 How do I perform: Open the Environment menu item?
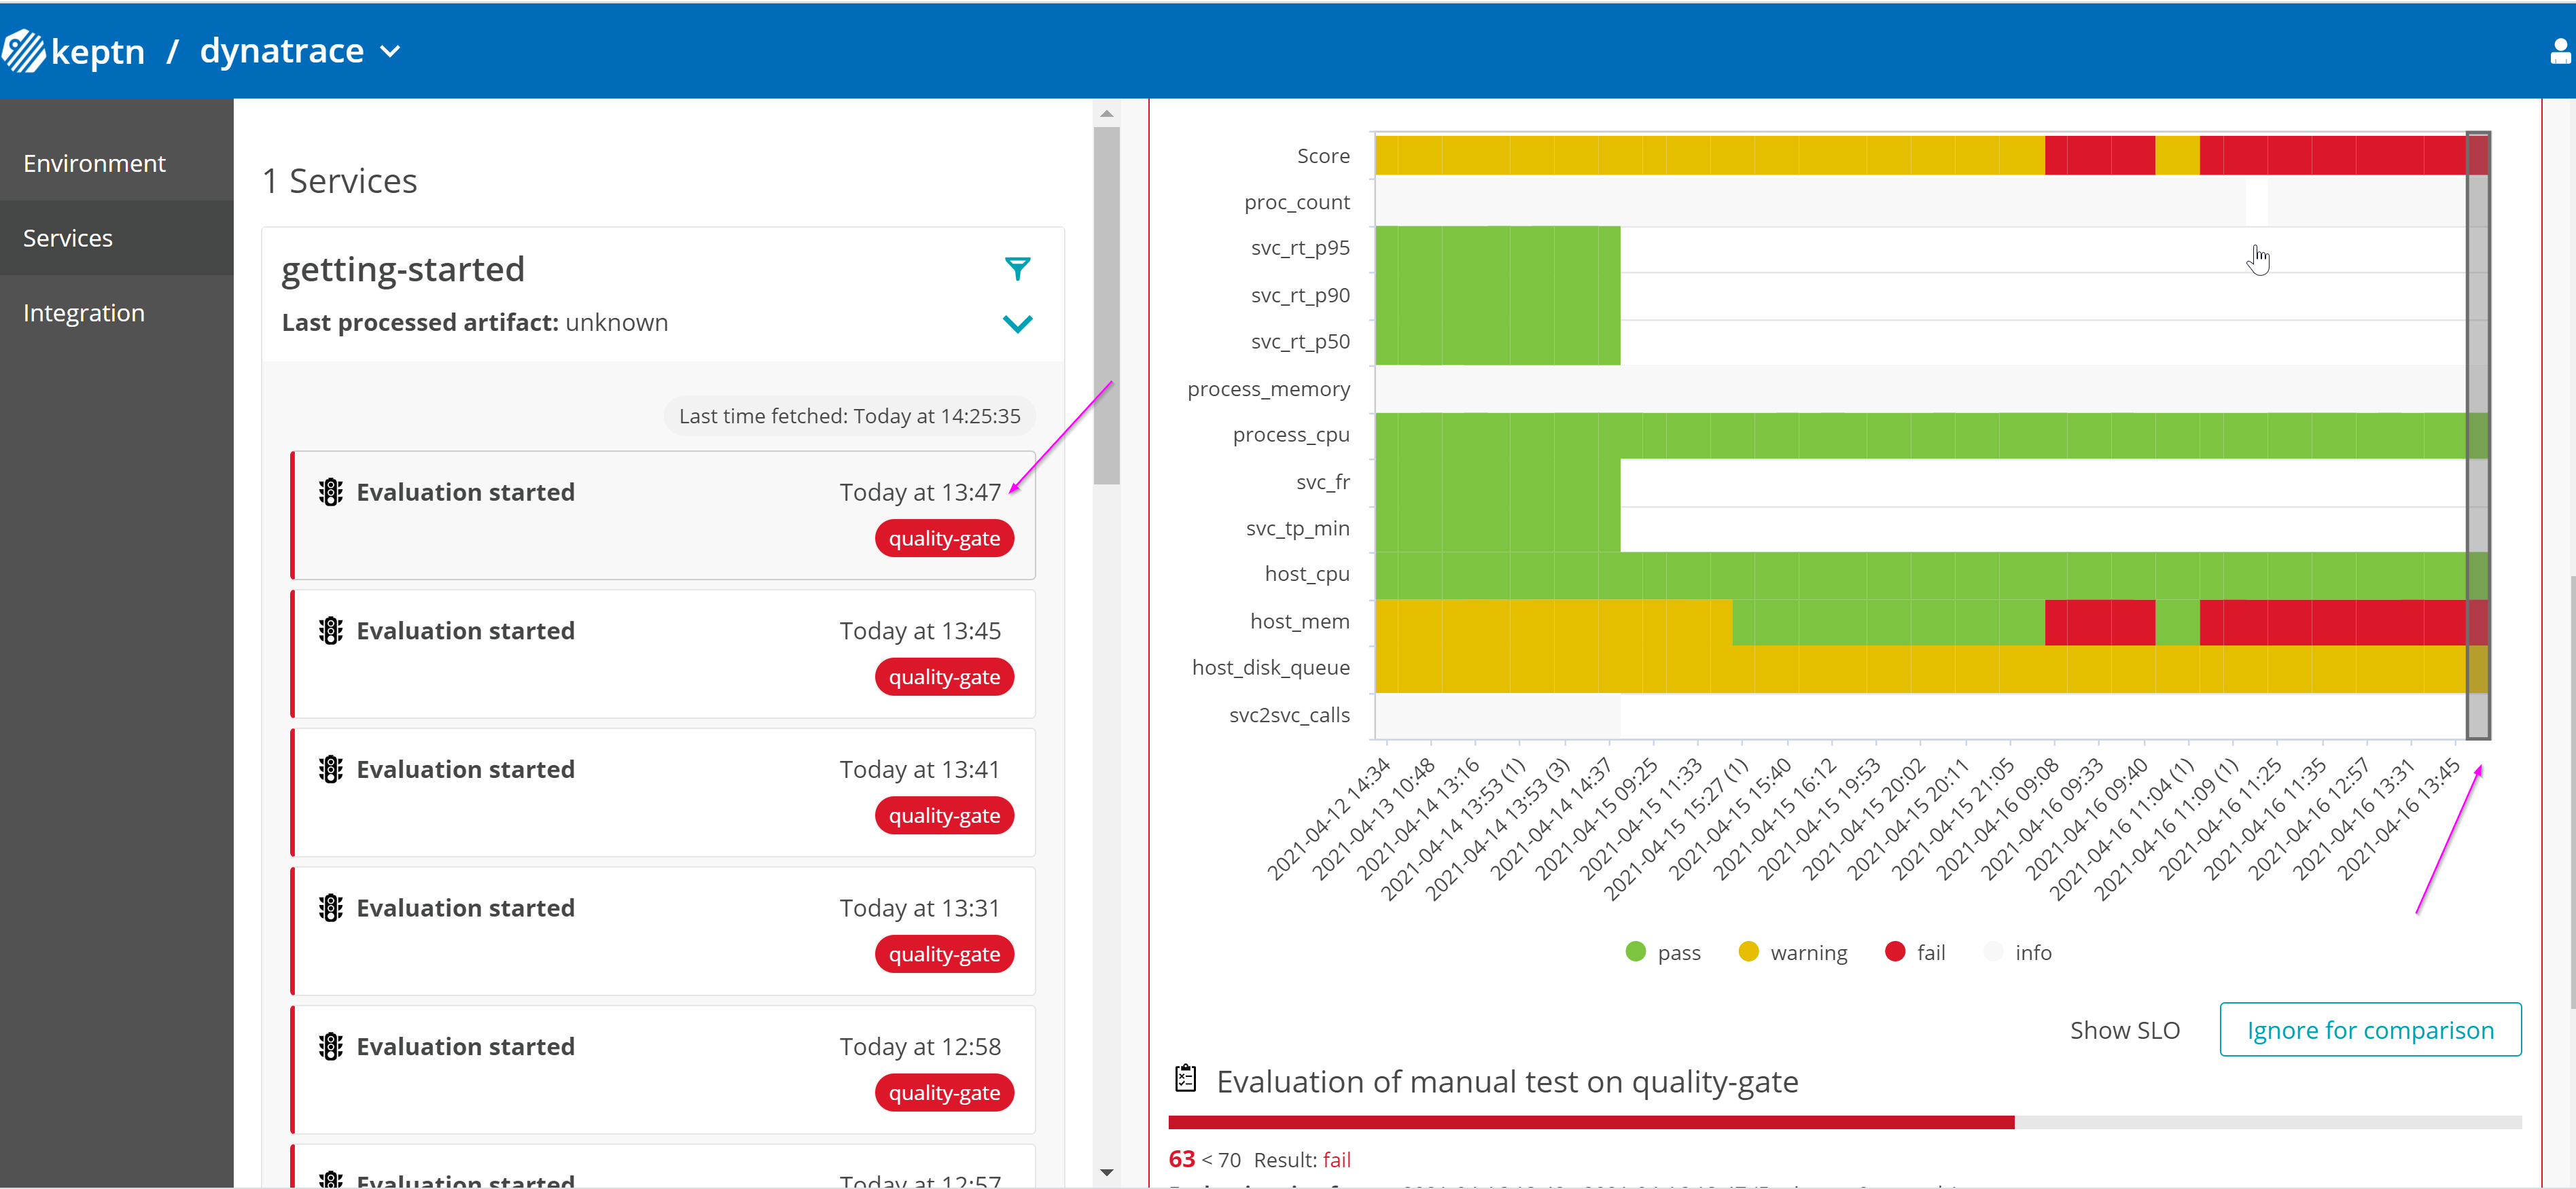pyautogui.click(x=94, y=163)
